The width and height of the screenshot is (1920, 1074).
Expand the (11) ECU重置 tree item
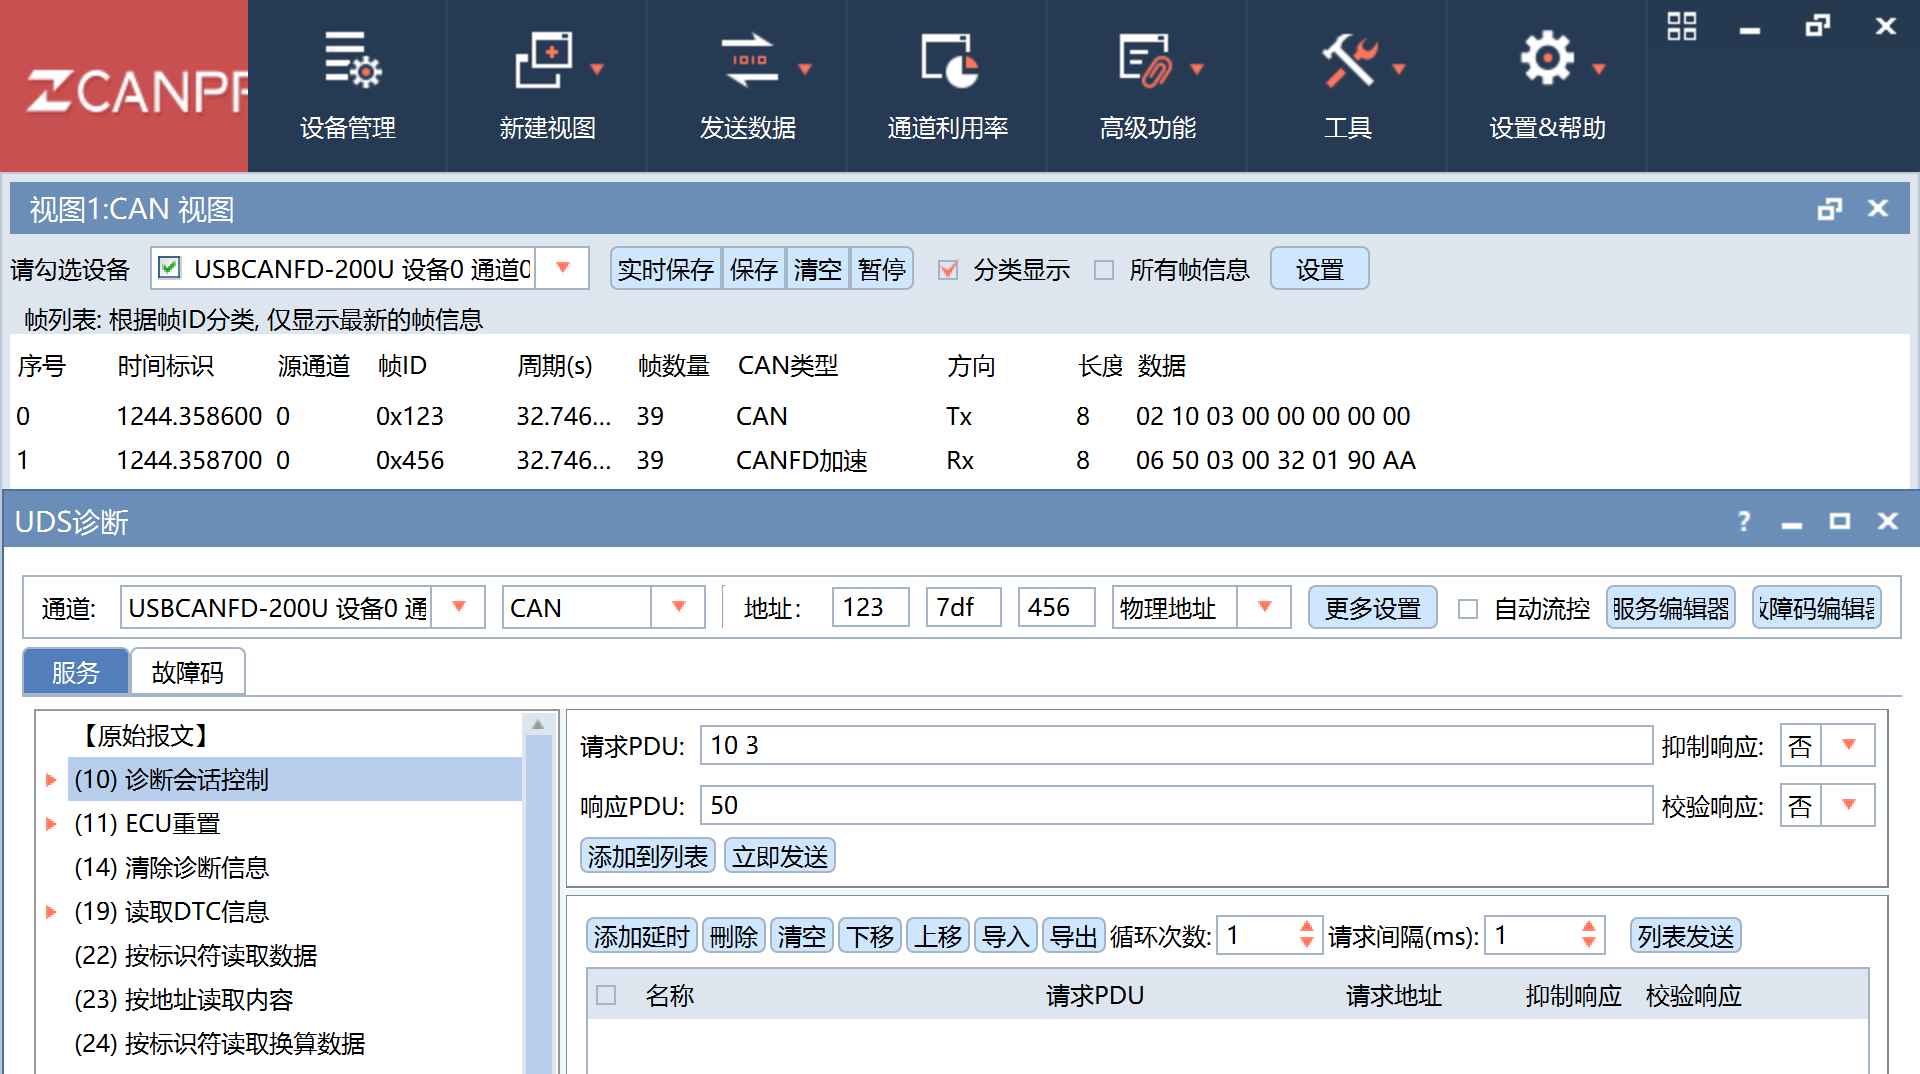(51, 824)
